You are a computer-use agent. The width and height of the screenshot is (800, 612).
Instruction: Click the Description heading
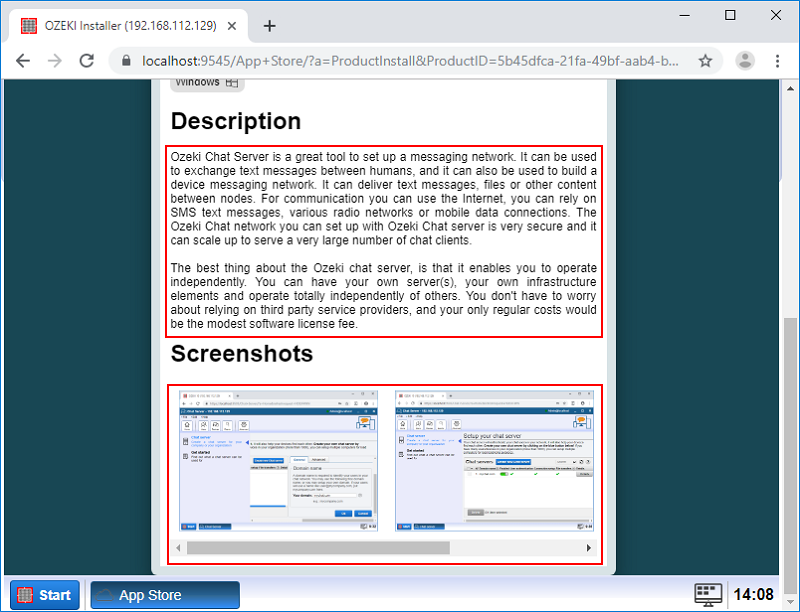[x=236, y=121]
